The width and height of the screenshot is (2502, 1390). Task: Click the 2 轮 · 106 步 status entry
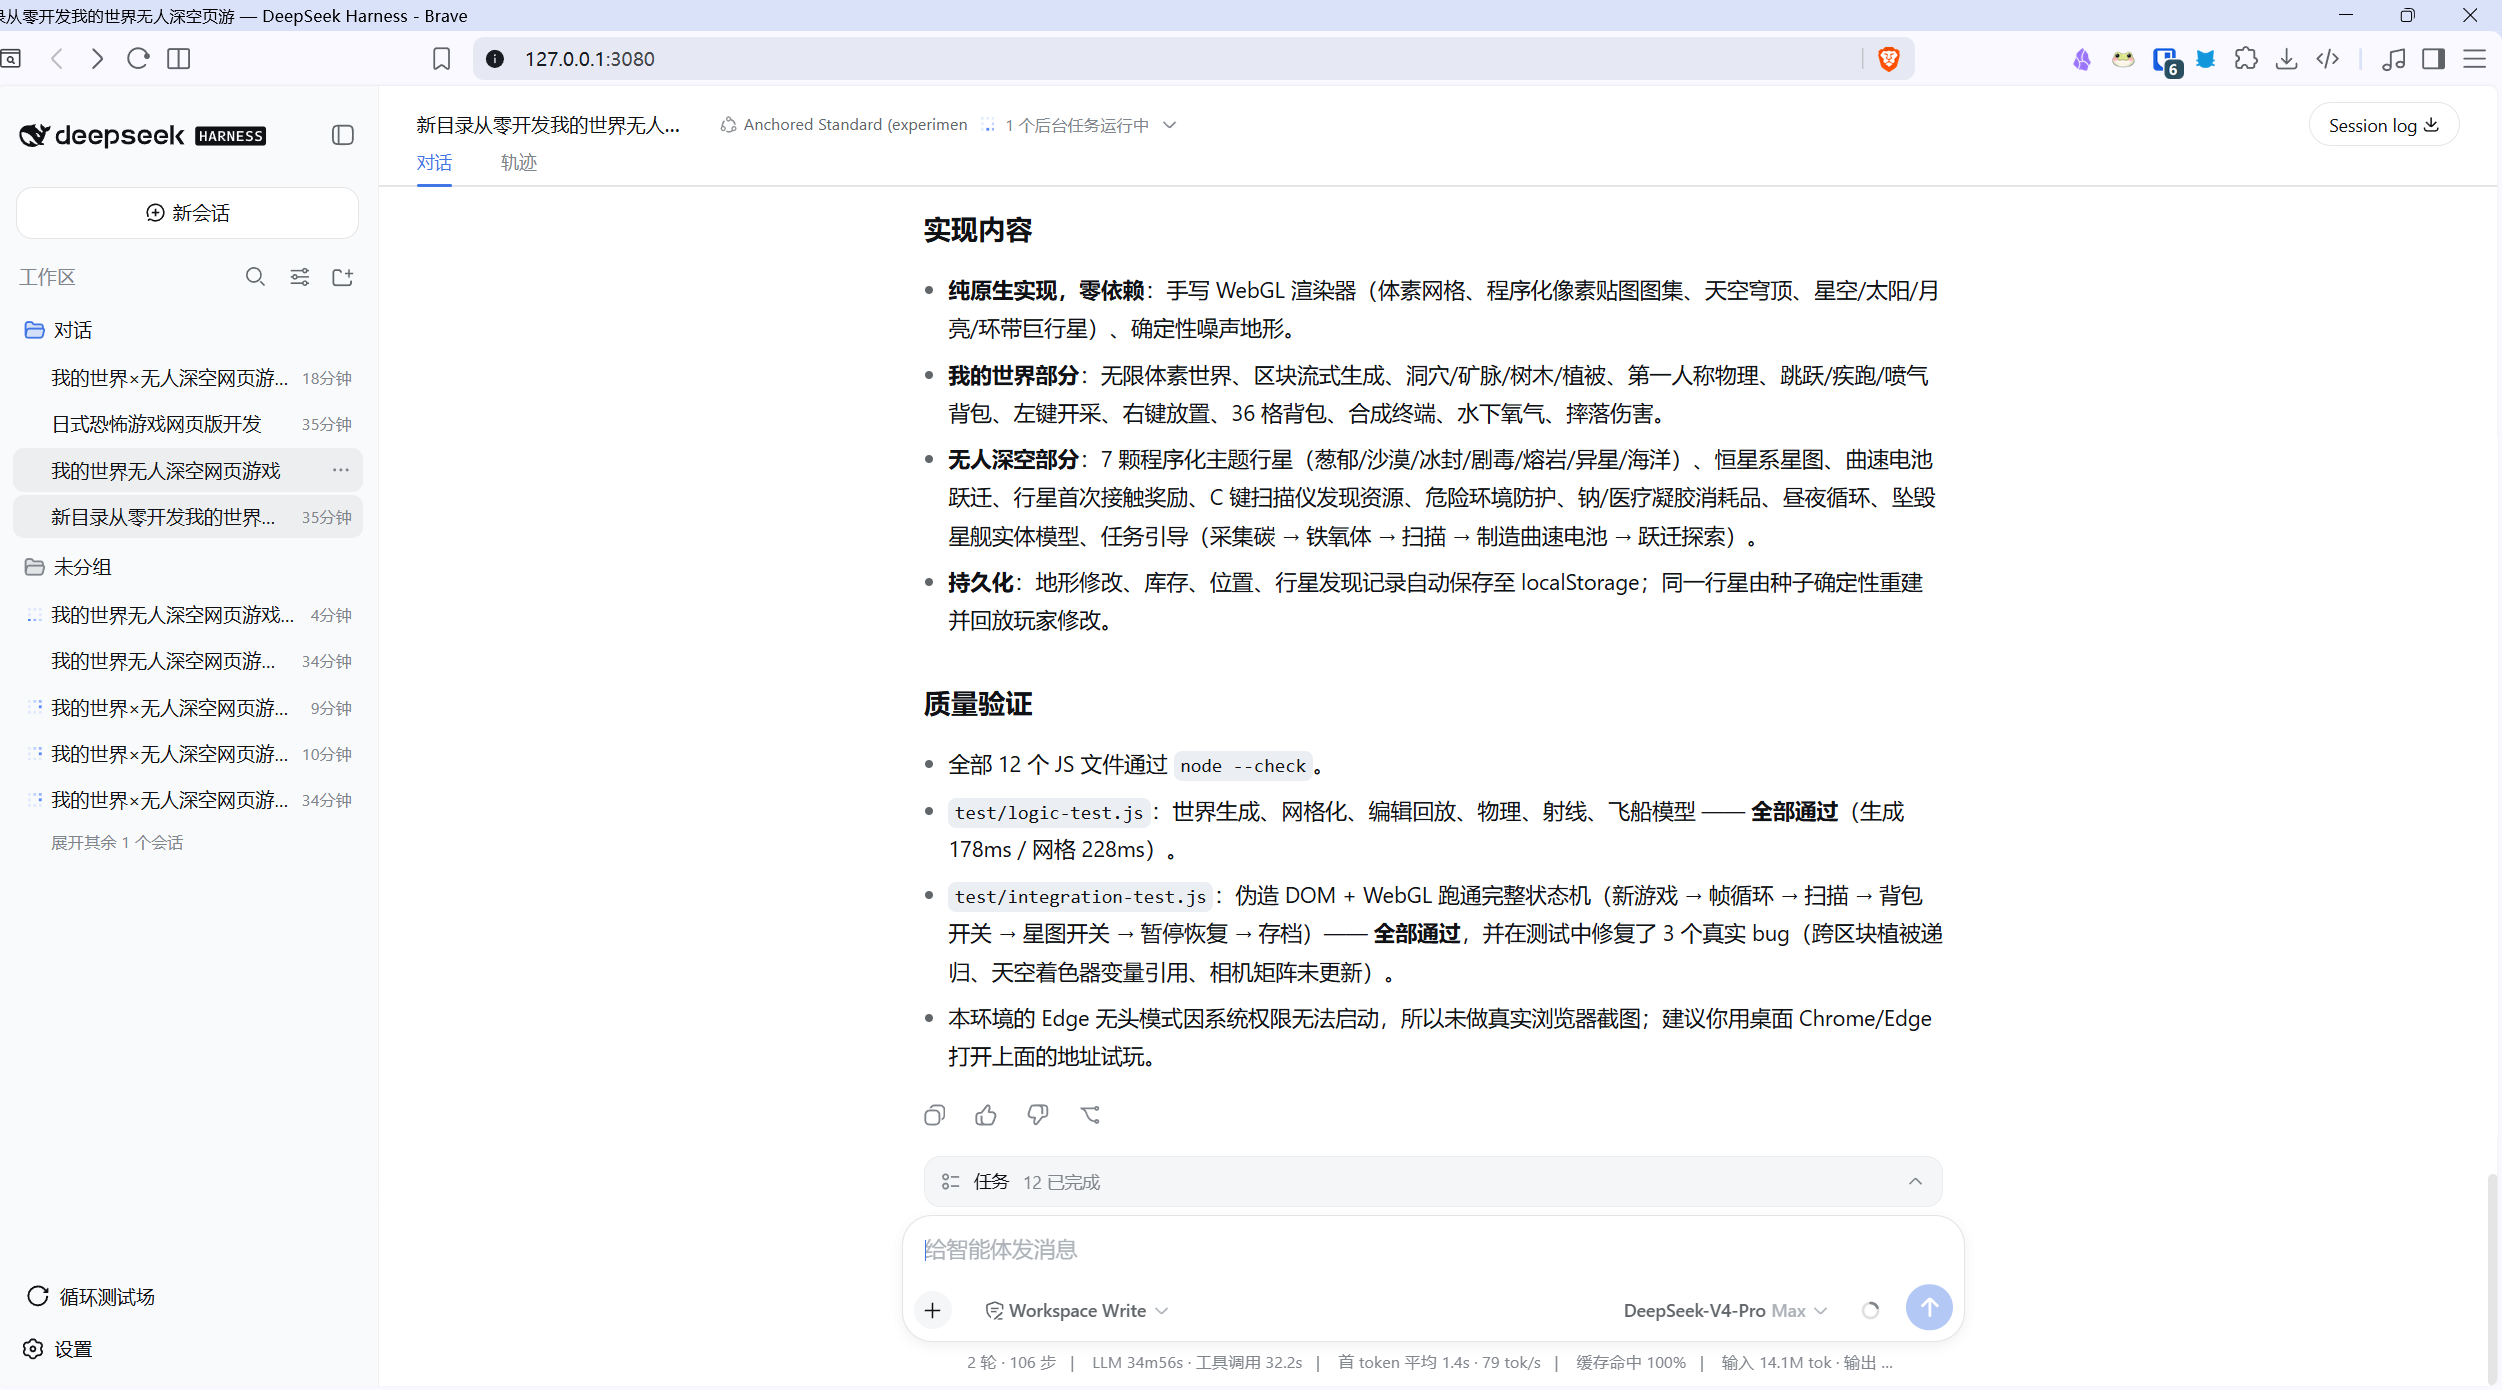1011,1363
